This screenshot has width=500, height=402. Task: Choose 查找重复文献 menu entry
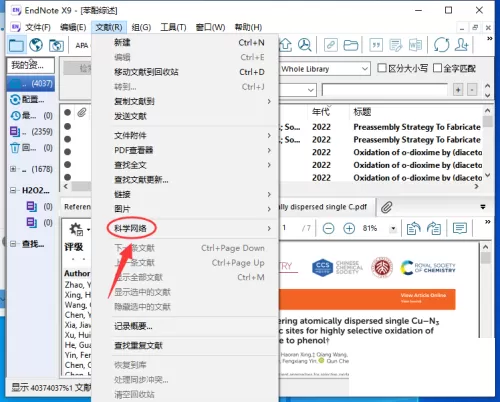point(185,346)
